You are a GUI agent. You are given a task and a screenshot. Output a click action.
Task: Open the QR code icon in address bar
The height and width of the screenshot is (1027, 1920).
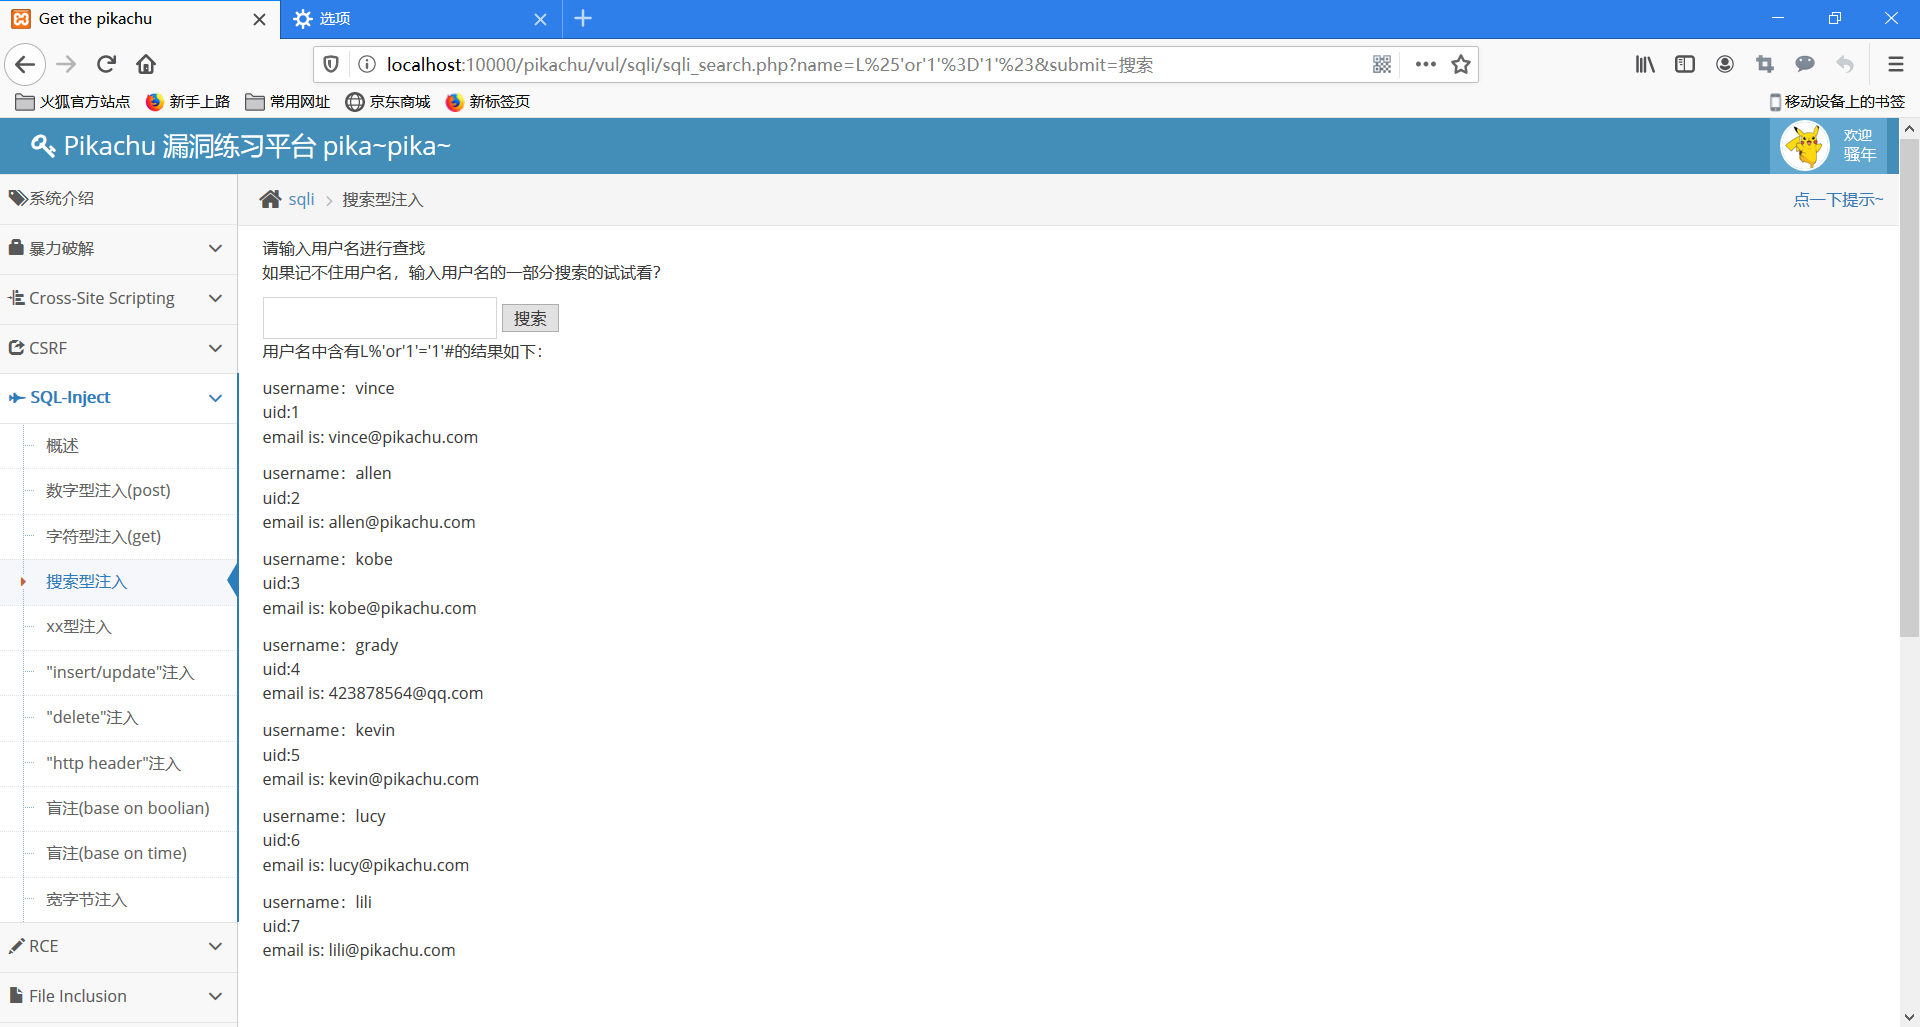[1382, 64]
